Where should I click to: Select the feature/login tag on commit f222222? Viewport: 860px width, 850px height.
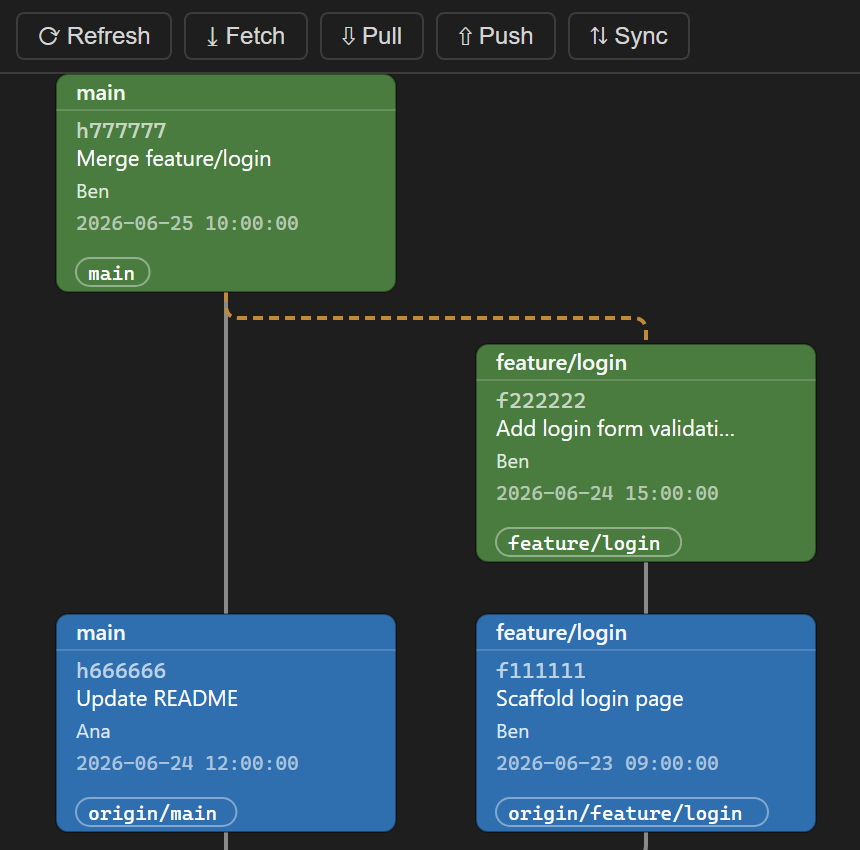tap(589, 542)
